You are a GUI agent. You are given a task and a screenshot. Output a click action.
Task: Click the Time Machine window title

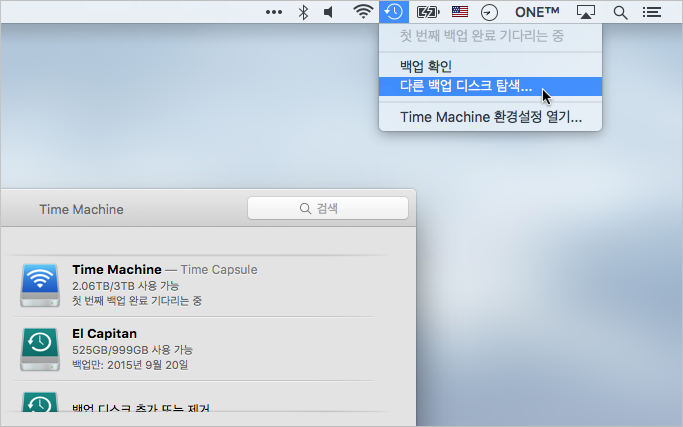81,210
